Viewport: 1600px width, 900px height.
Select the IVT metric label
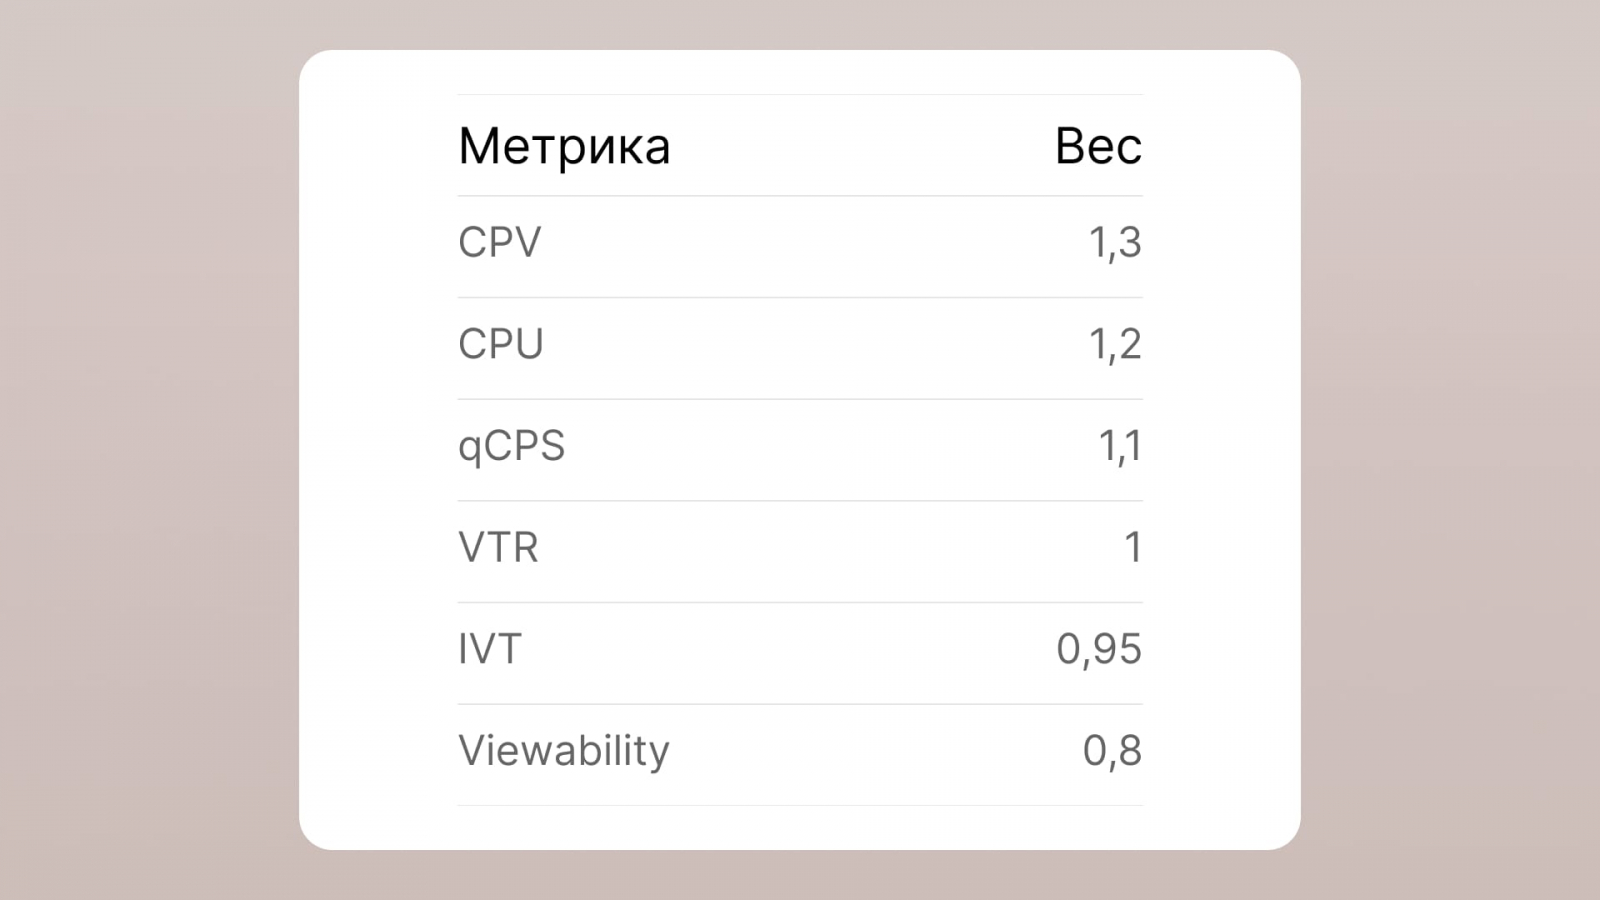(489, 649)
